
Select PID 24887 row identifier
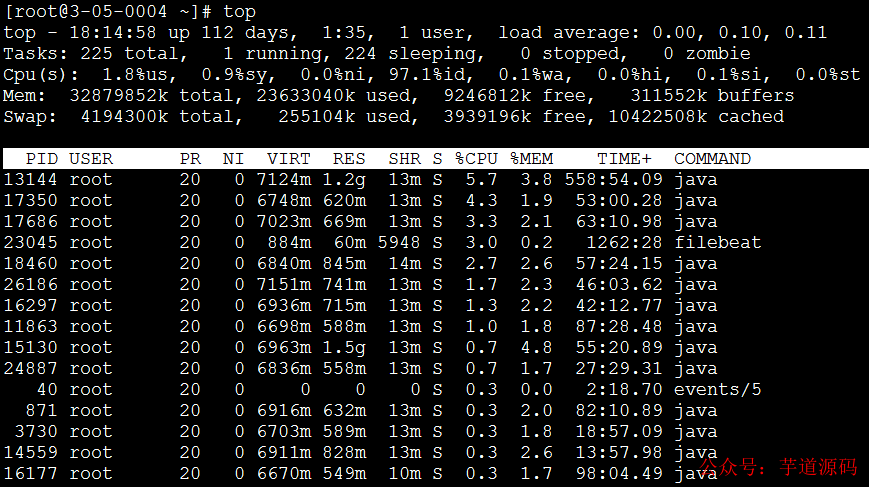(x=30, y=369)
